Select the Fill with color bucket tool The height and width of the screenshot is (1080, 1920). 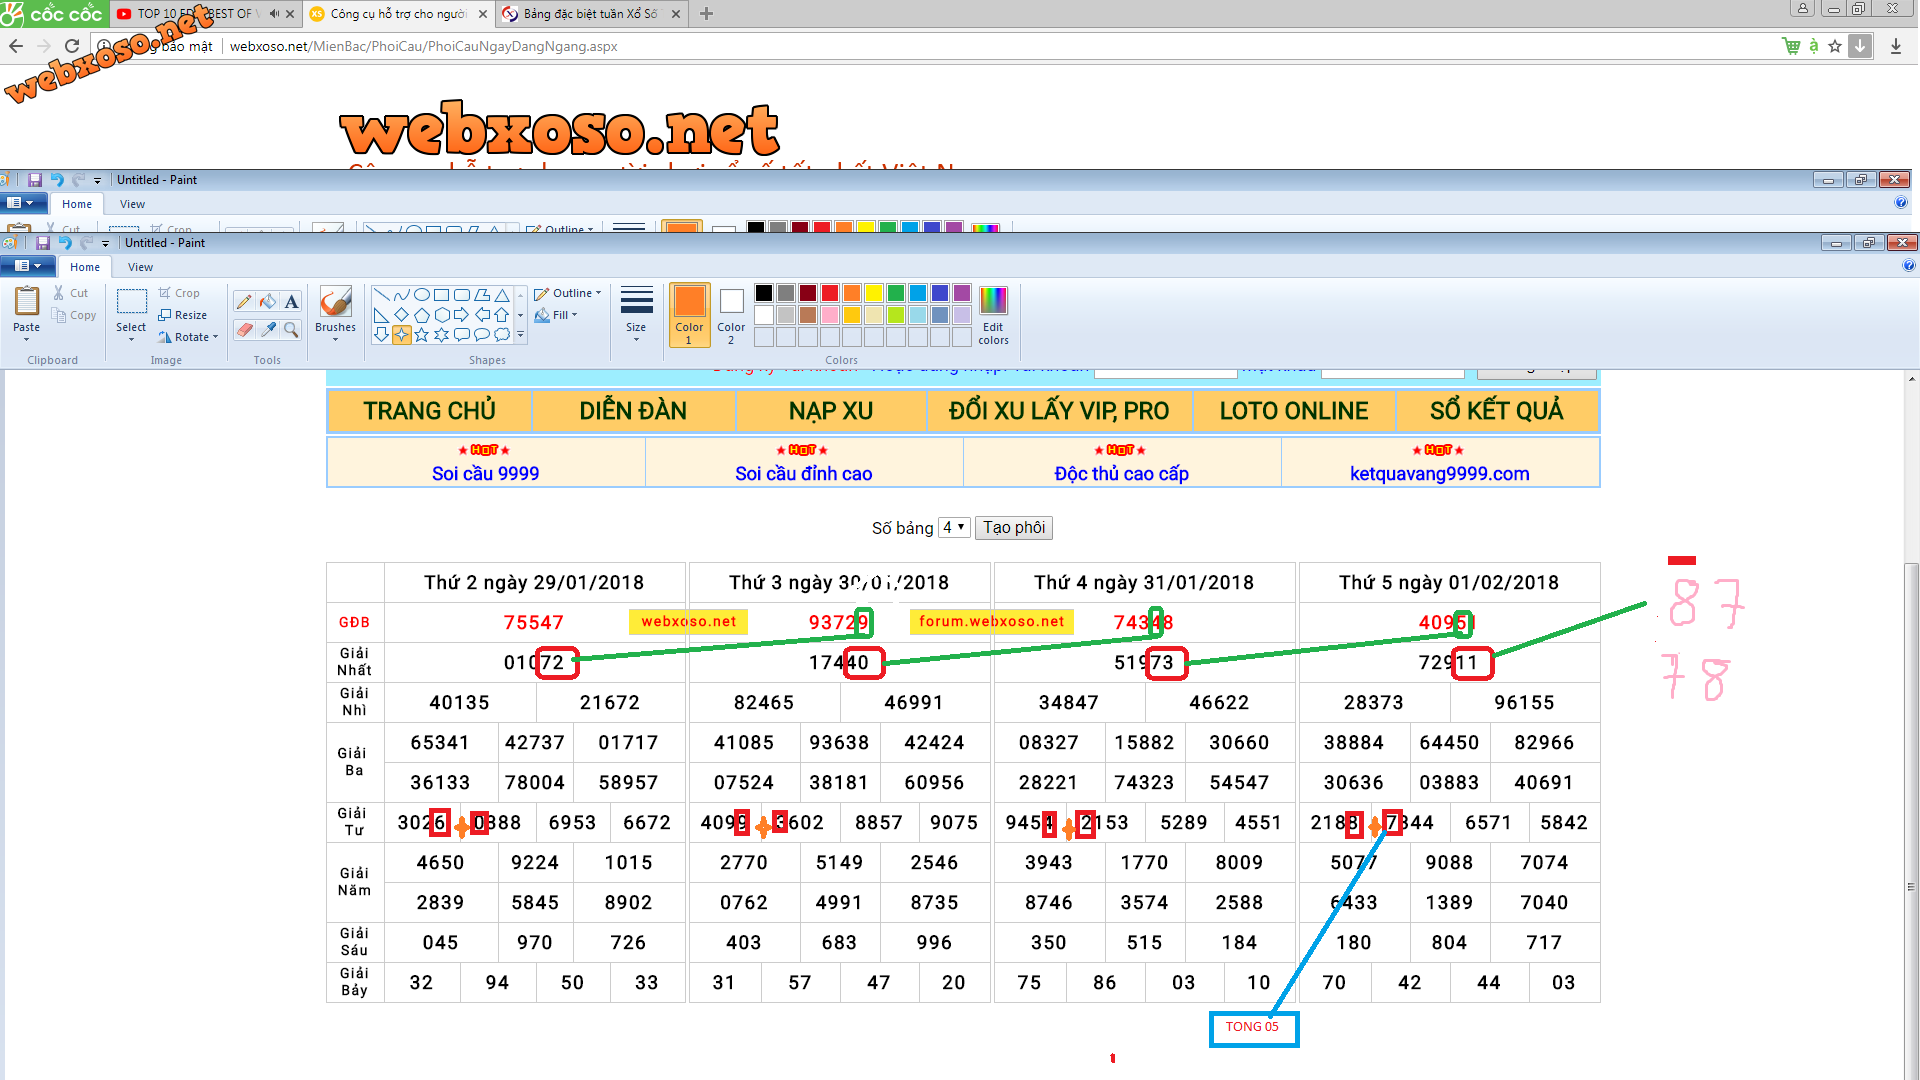[x=268, y=301]
